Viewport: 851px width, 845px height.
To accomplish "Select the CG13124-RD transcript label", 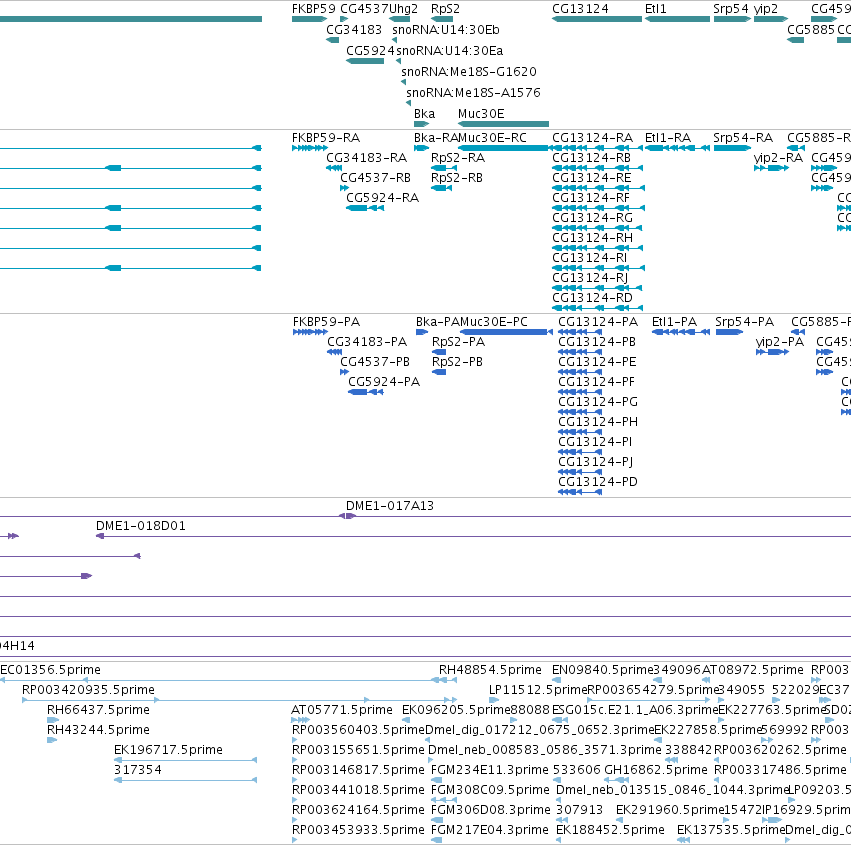I will tap(592, 298).
